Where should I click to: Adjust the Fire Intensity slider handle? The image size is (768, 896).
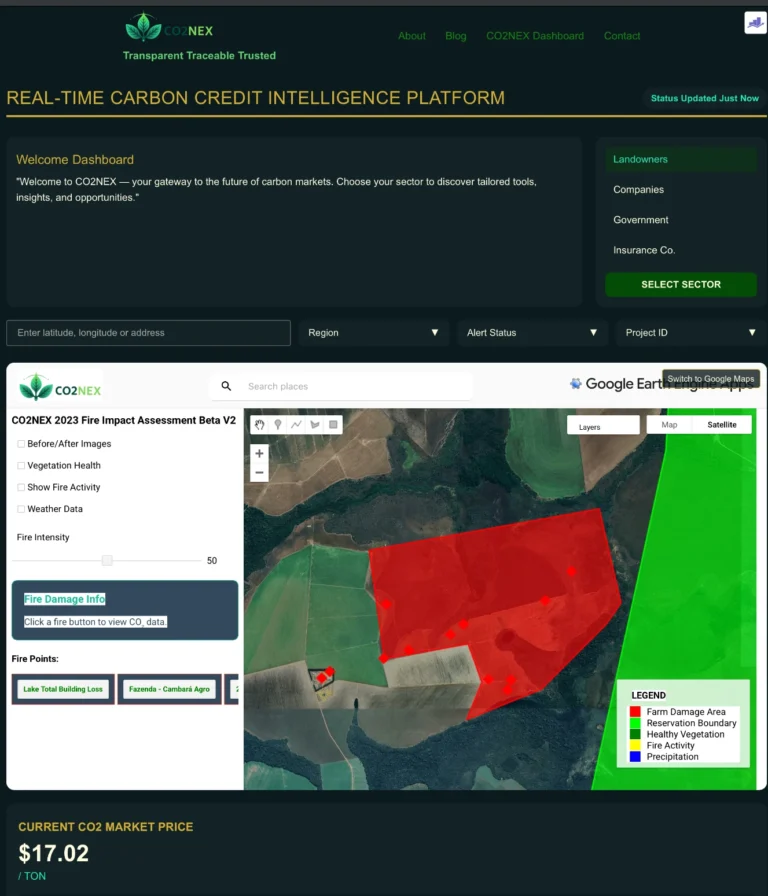(107, 561)
